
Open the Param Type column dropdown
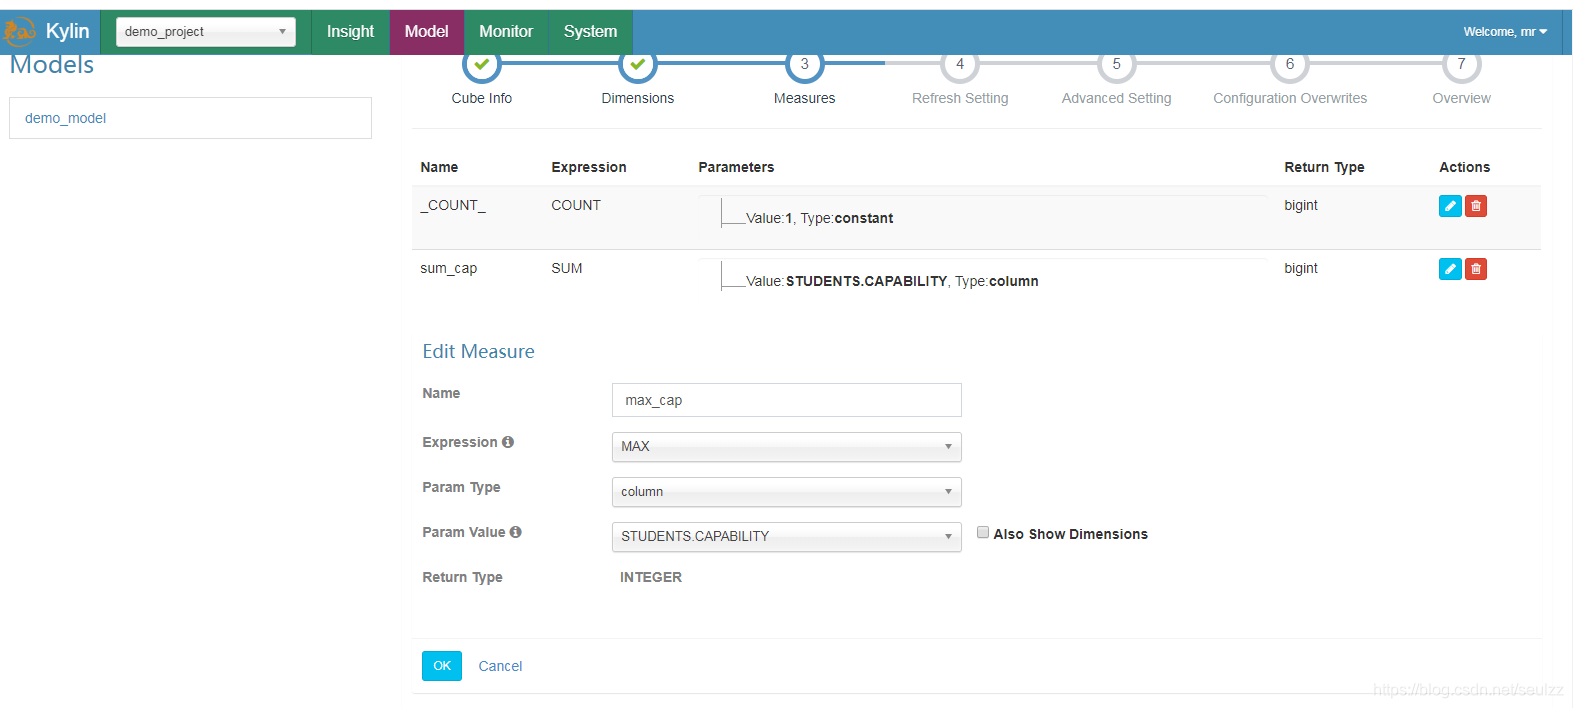[787, 492]
